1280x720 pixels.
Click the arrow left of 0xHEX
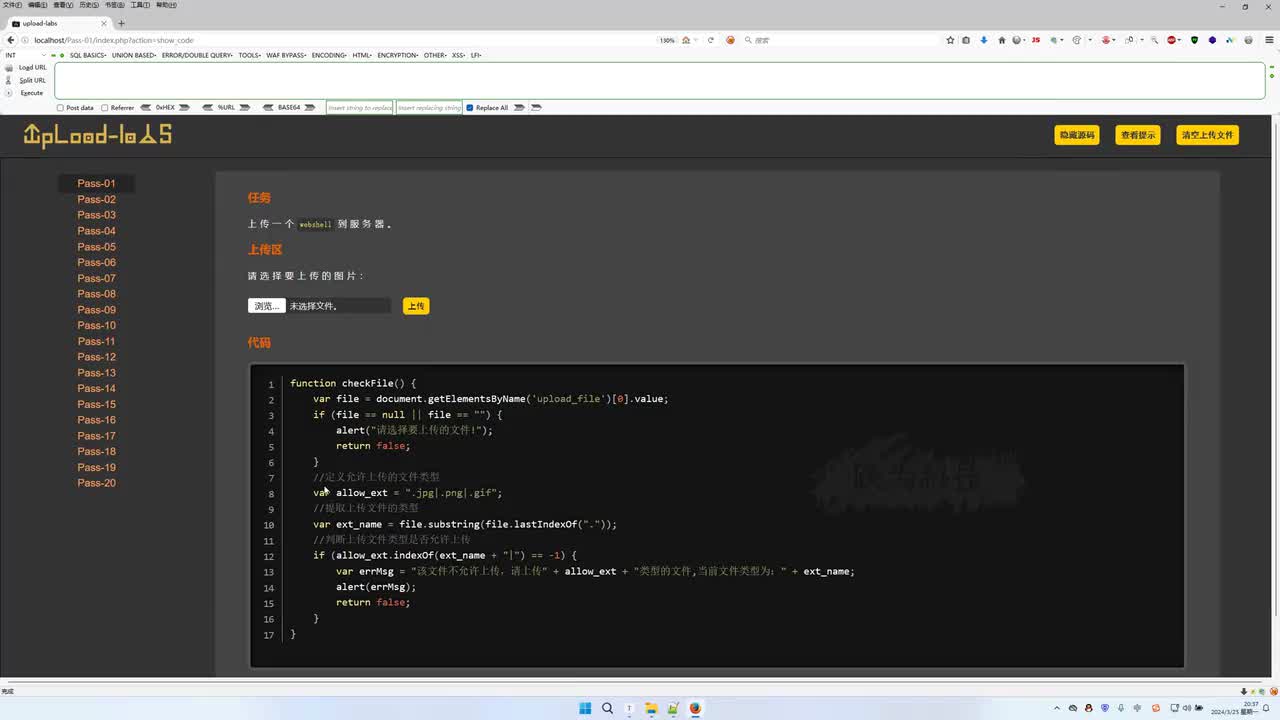pos(146,107)
